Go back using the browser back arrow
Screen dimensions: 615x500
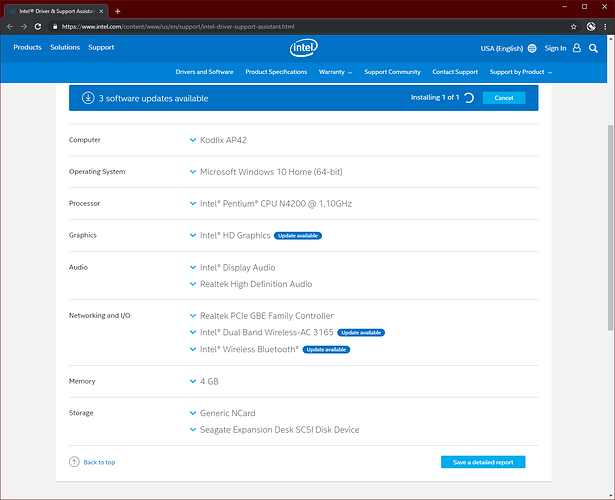(9, 26)
